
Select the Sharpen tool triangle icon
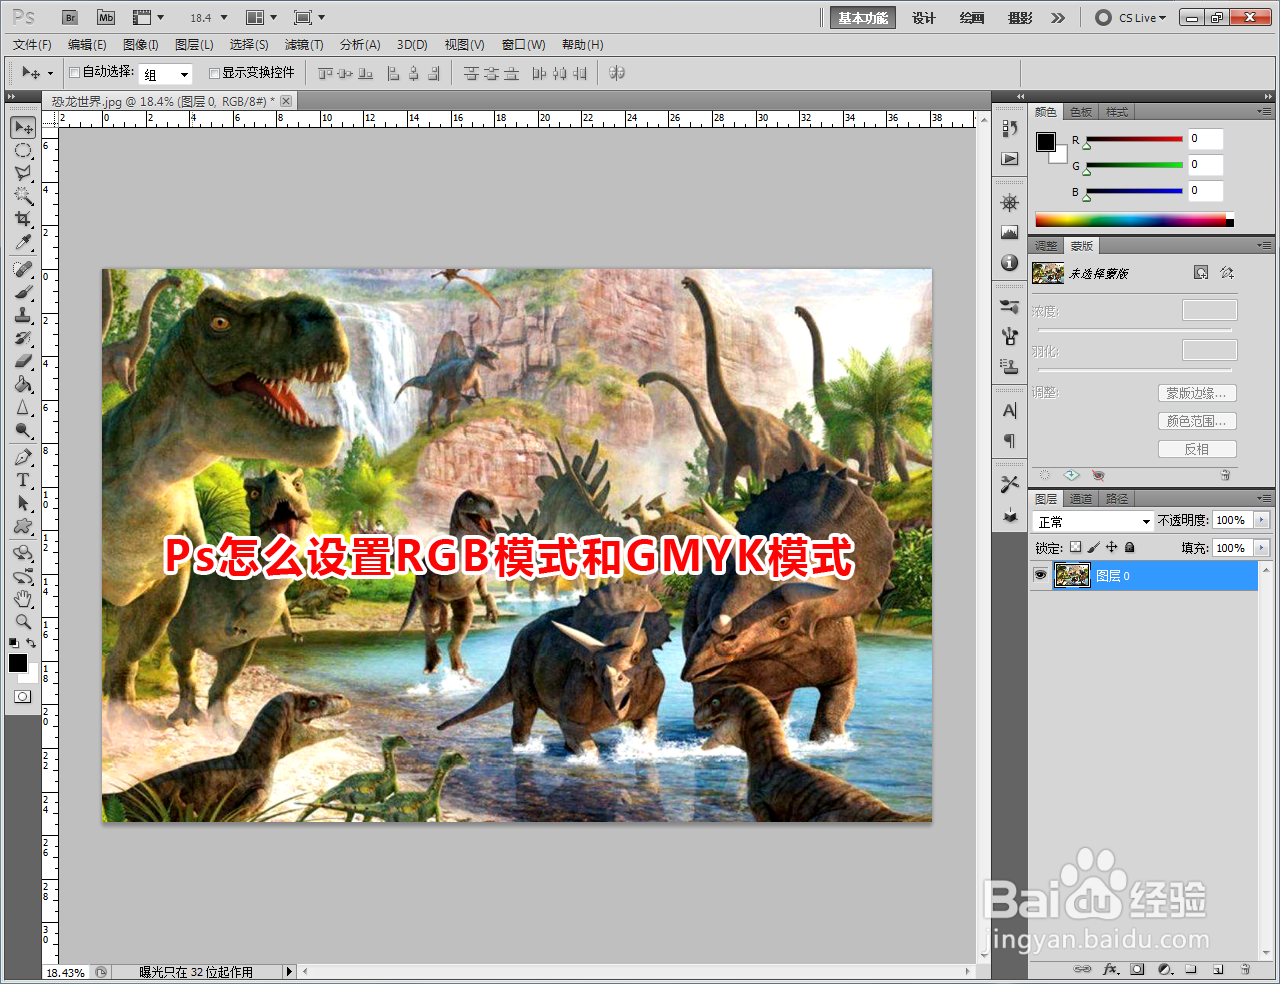[23, 408]
